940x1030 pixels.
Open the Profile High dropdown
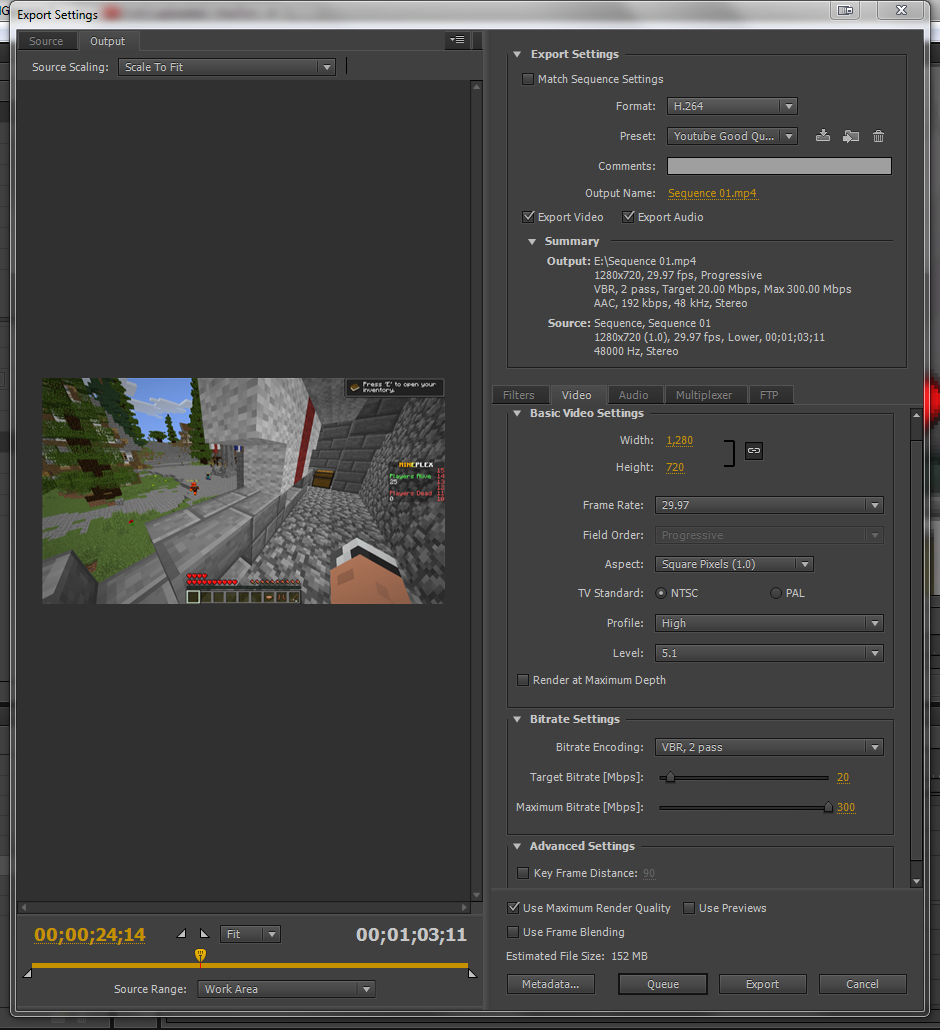coord(769,623)
